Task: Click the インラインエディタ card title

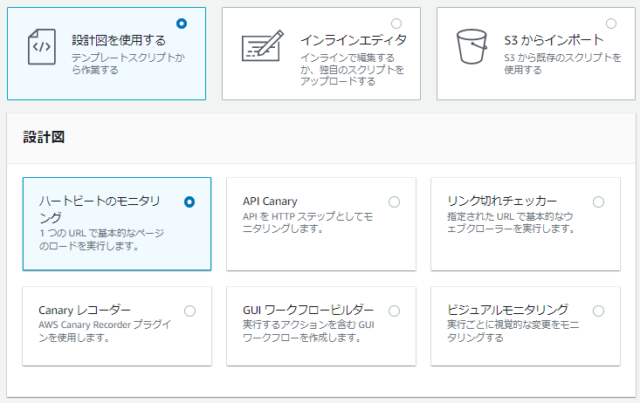Action: pyautogui.click(x=353, y=40)
